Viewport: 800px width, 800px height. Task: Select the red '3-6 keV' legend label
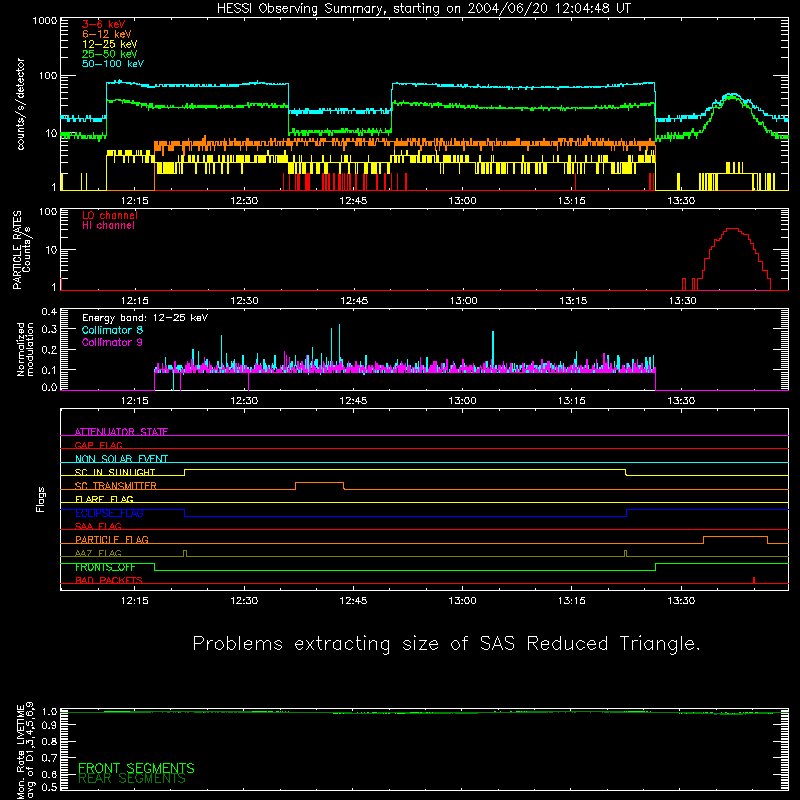[x=103, y=24]
